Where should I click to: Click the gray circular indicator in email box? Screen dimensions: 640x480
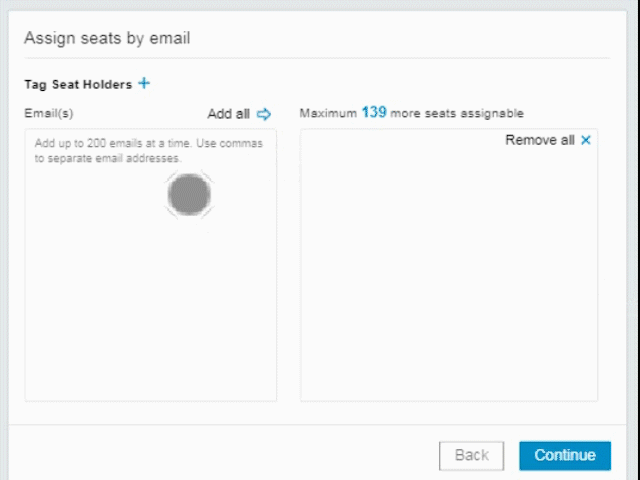pyautogui.click(x=188, y=195)
